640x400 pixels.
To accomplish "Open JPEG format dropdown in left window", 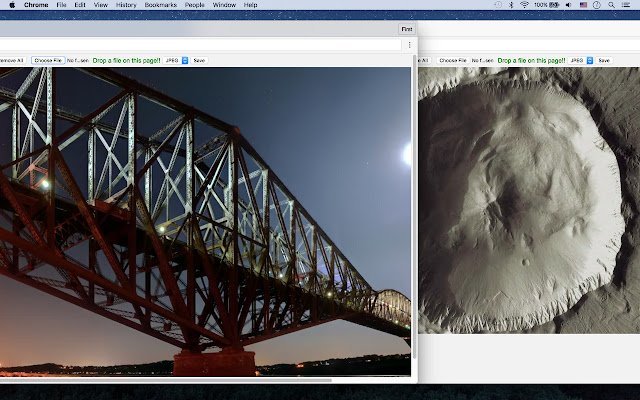I will [176, 60].
